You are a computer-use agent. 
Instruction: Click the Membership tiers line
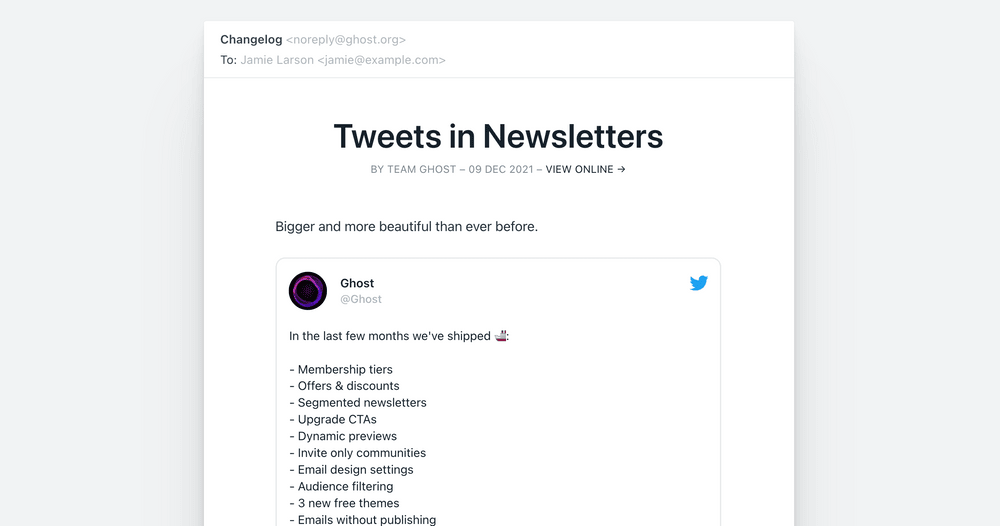[x=341, y=369]
